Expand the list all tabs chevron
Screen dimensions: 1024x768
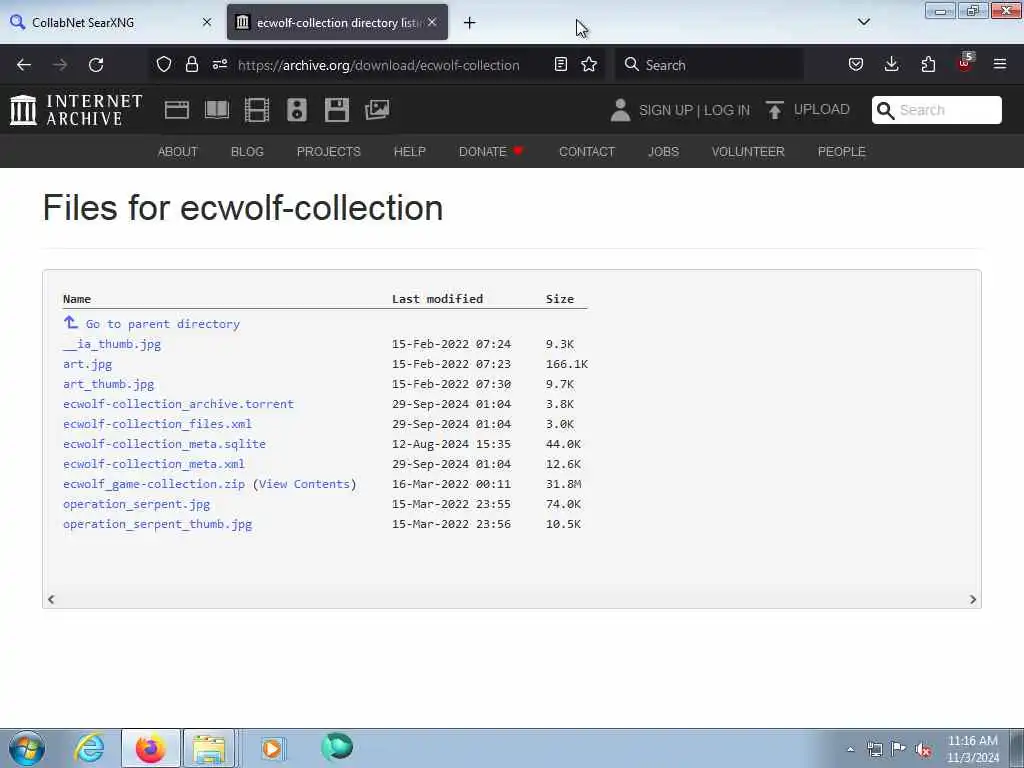(x=864, y=22)
